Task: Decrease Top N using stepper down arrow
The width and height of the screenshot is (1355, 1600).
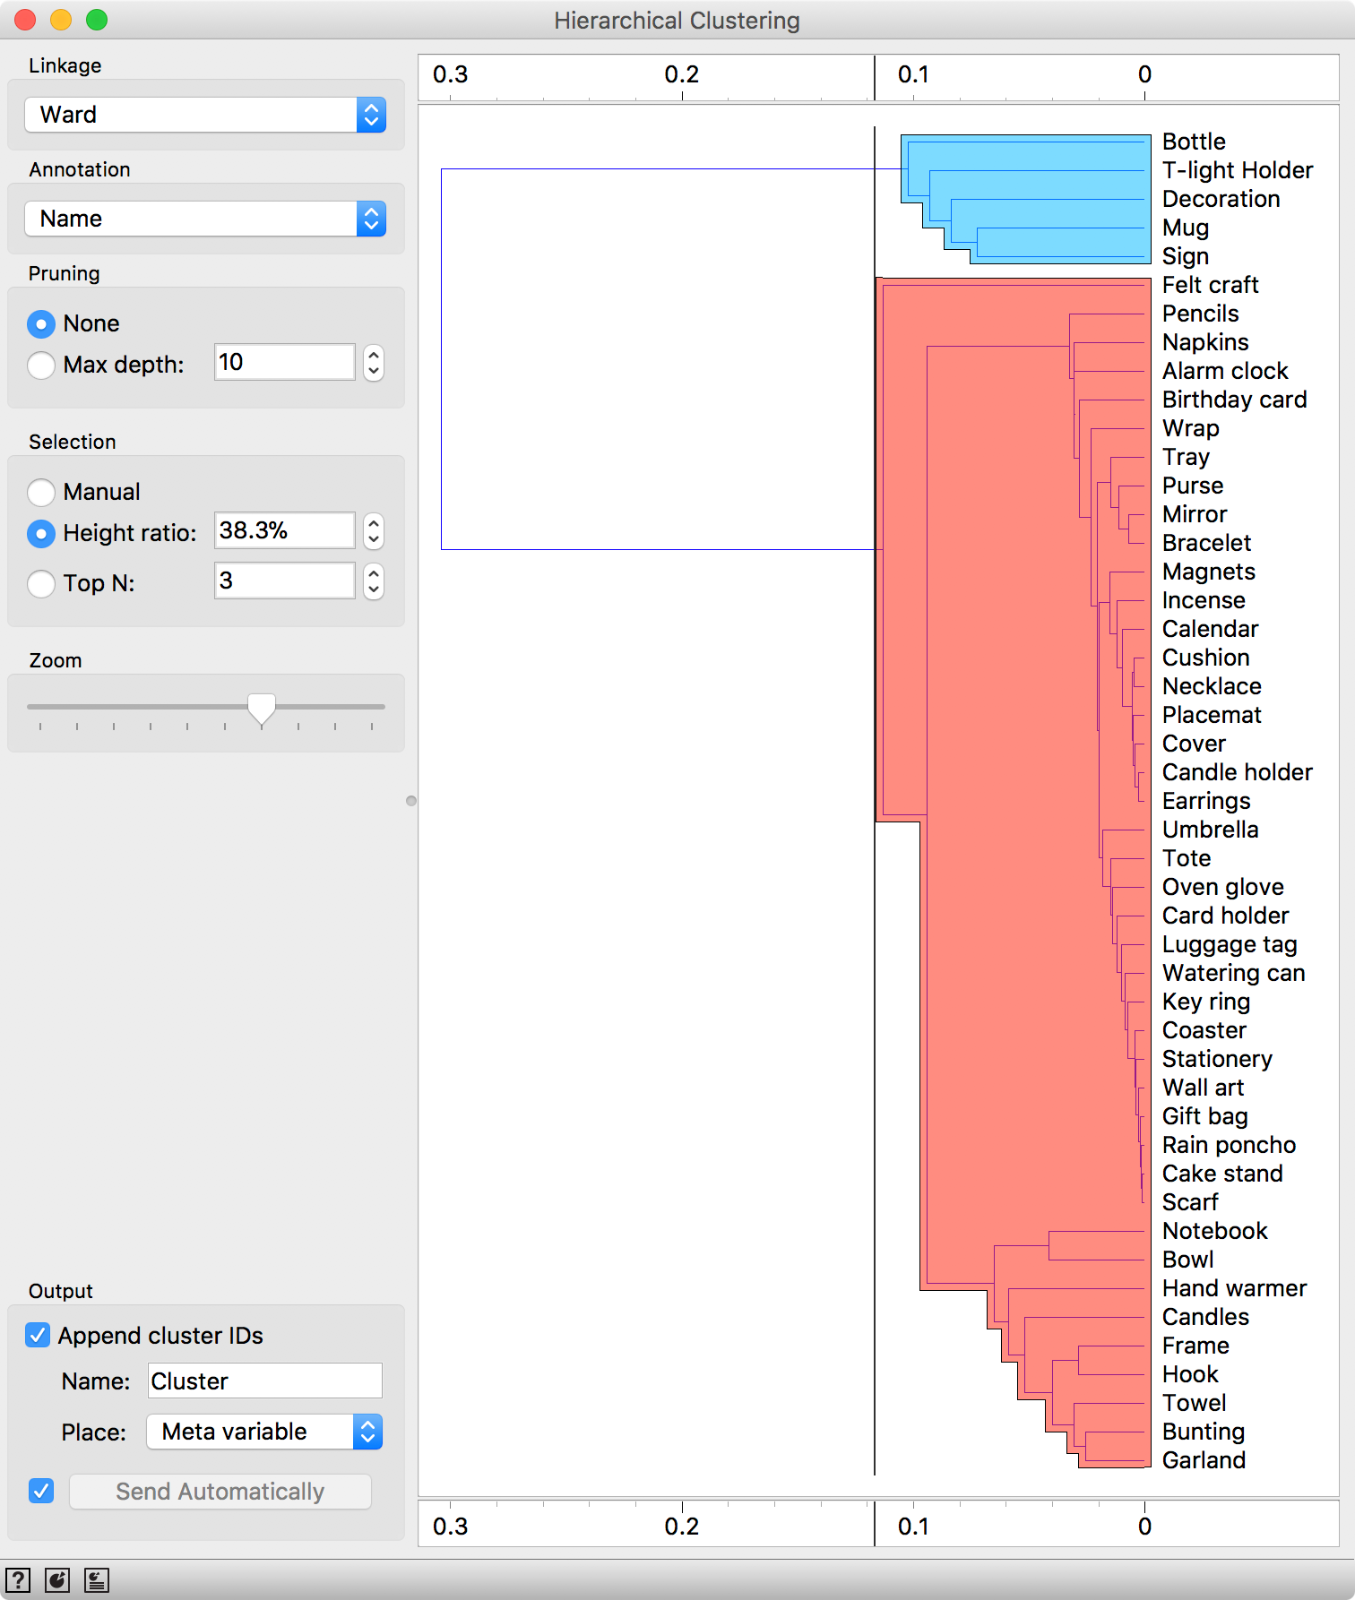Action: click(x=373, y=590)
